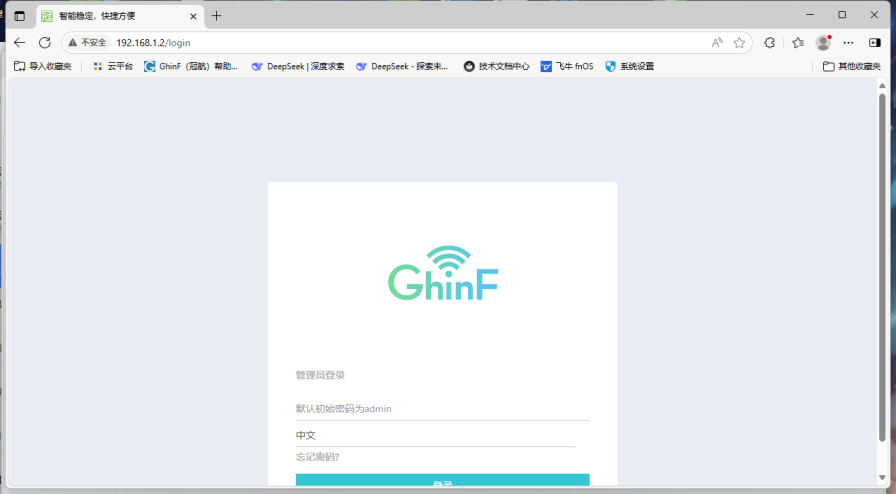
Task: Click the scrollbar down arrow
Action: (x=882, y=478)
